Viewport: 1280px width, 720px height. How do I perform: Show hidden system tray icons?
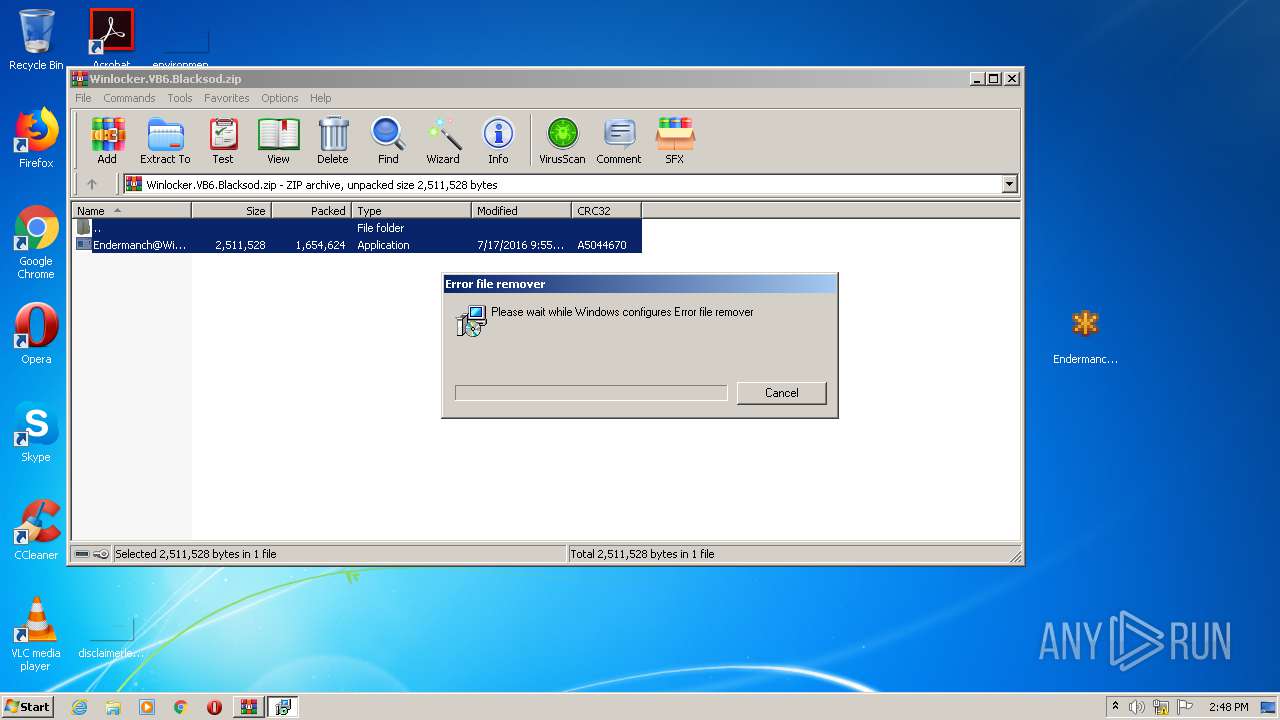pyautogui.click(x=1115, y=707)
